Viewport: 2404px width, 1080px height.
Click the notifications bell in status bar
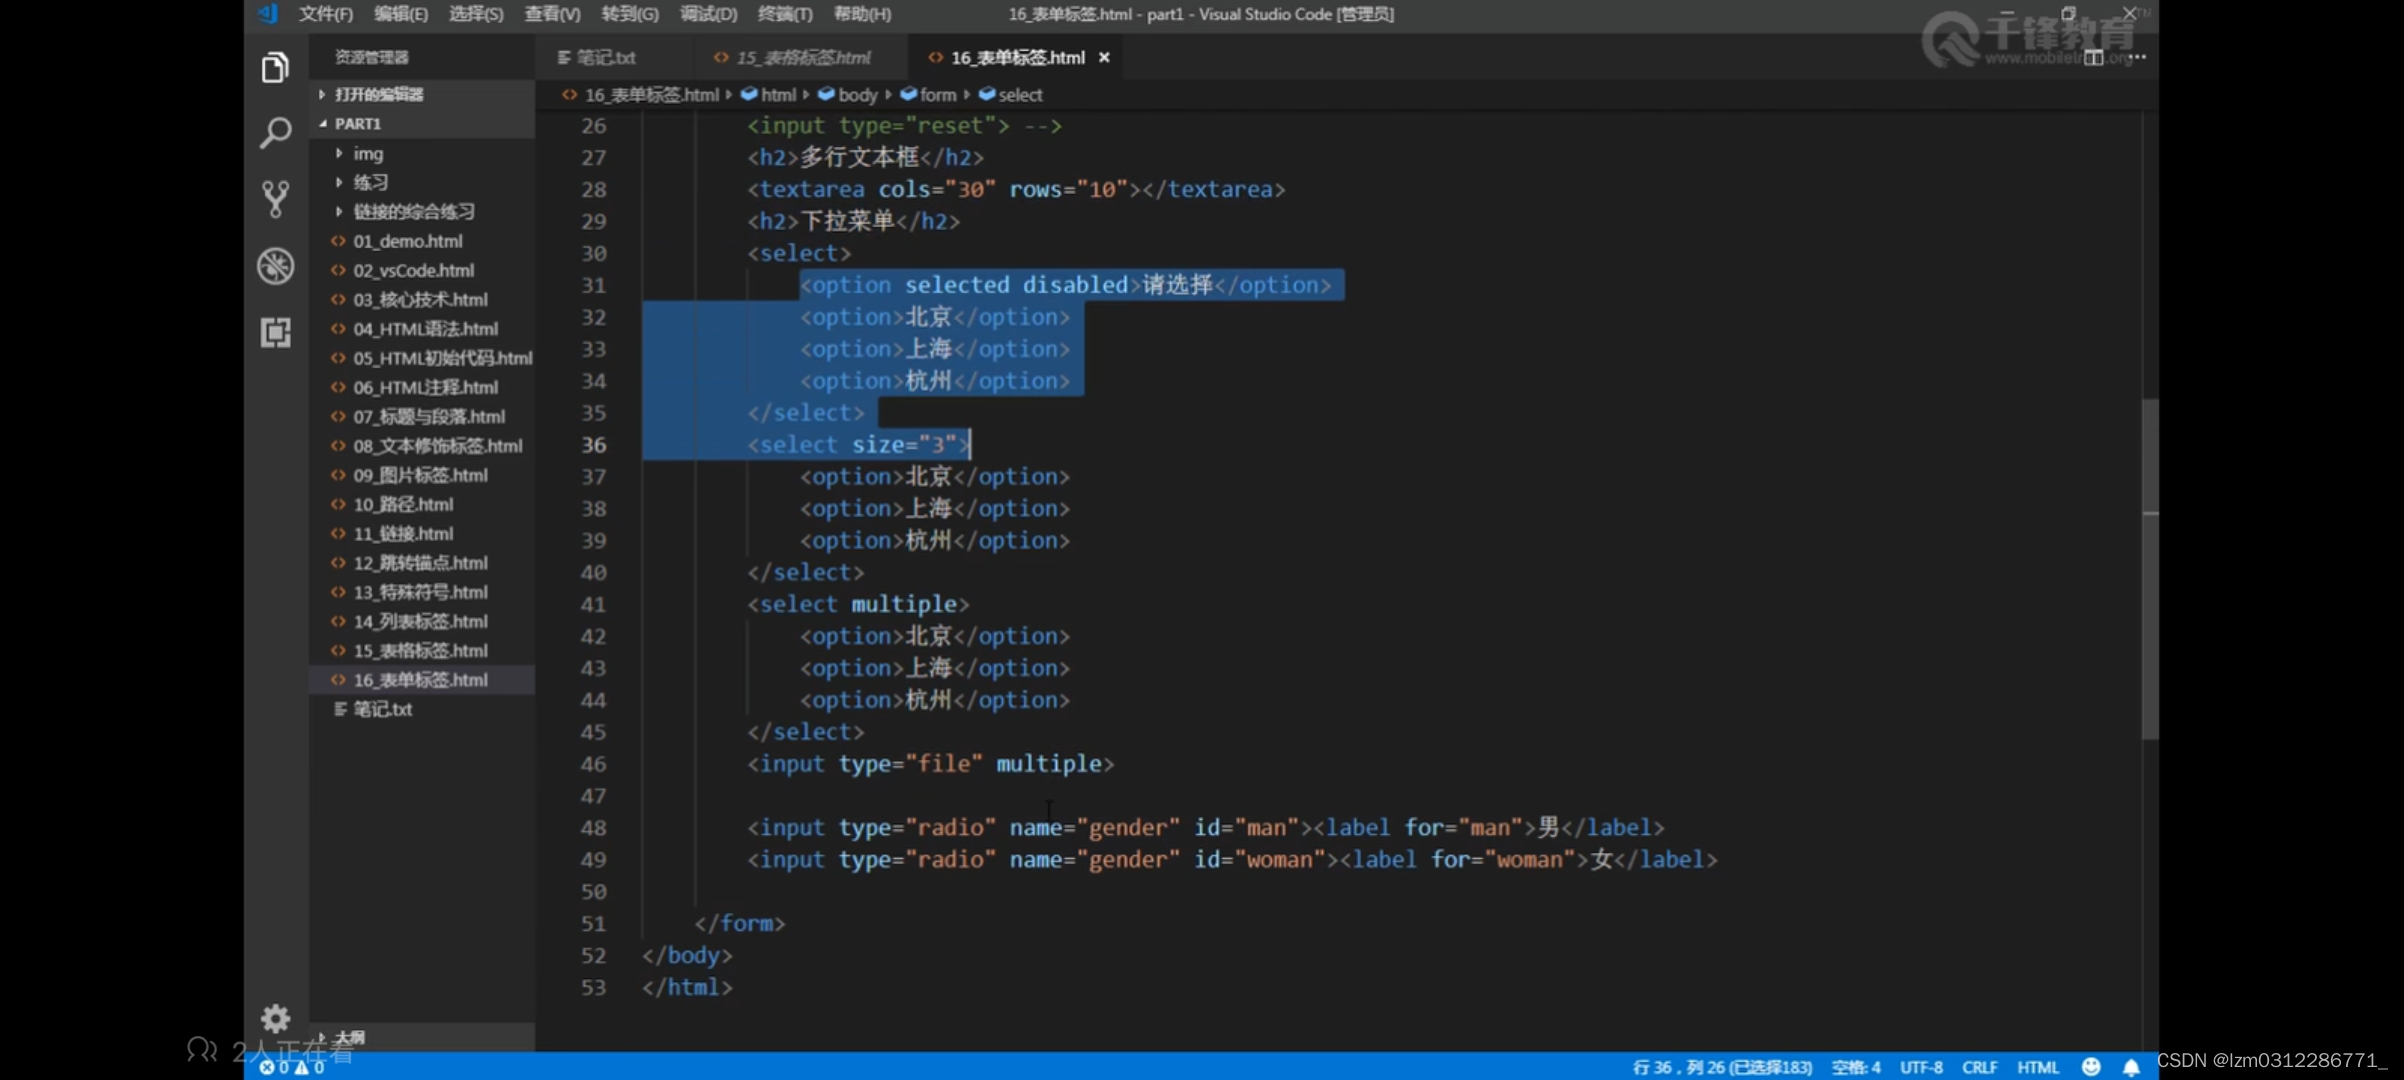[x=2131, y=1067]
